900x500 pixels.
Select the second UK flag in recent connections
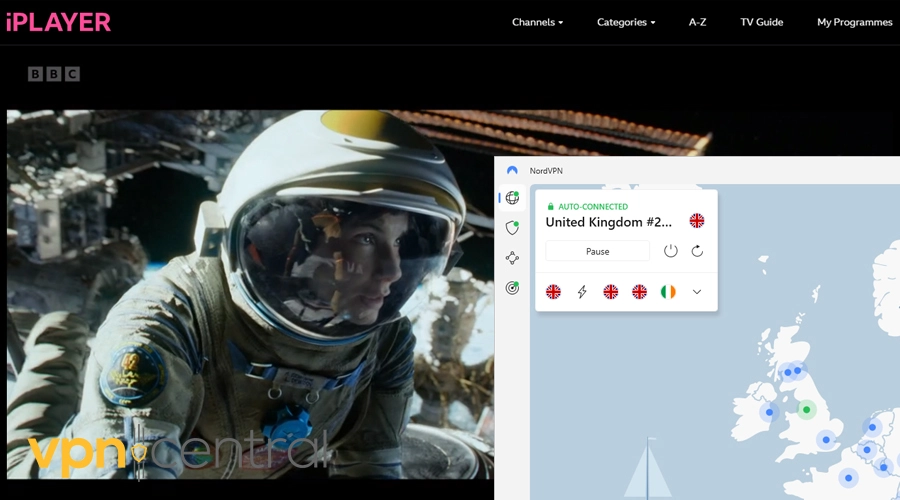611,292
